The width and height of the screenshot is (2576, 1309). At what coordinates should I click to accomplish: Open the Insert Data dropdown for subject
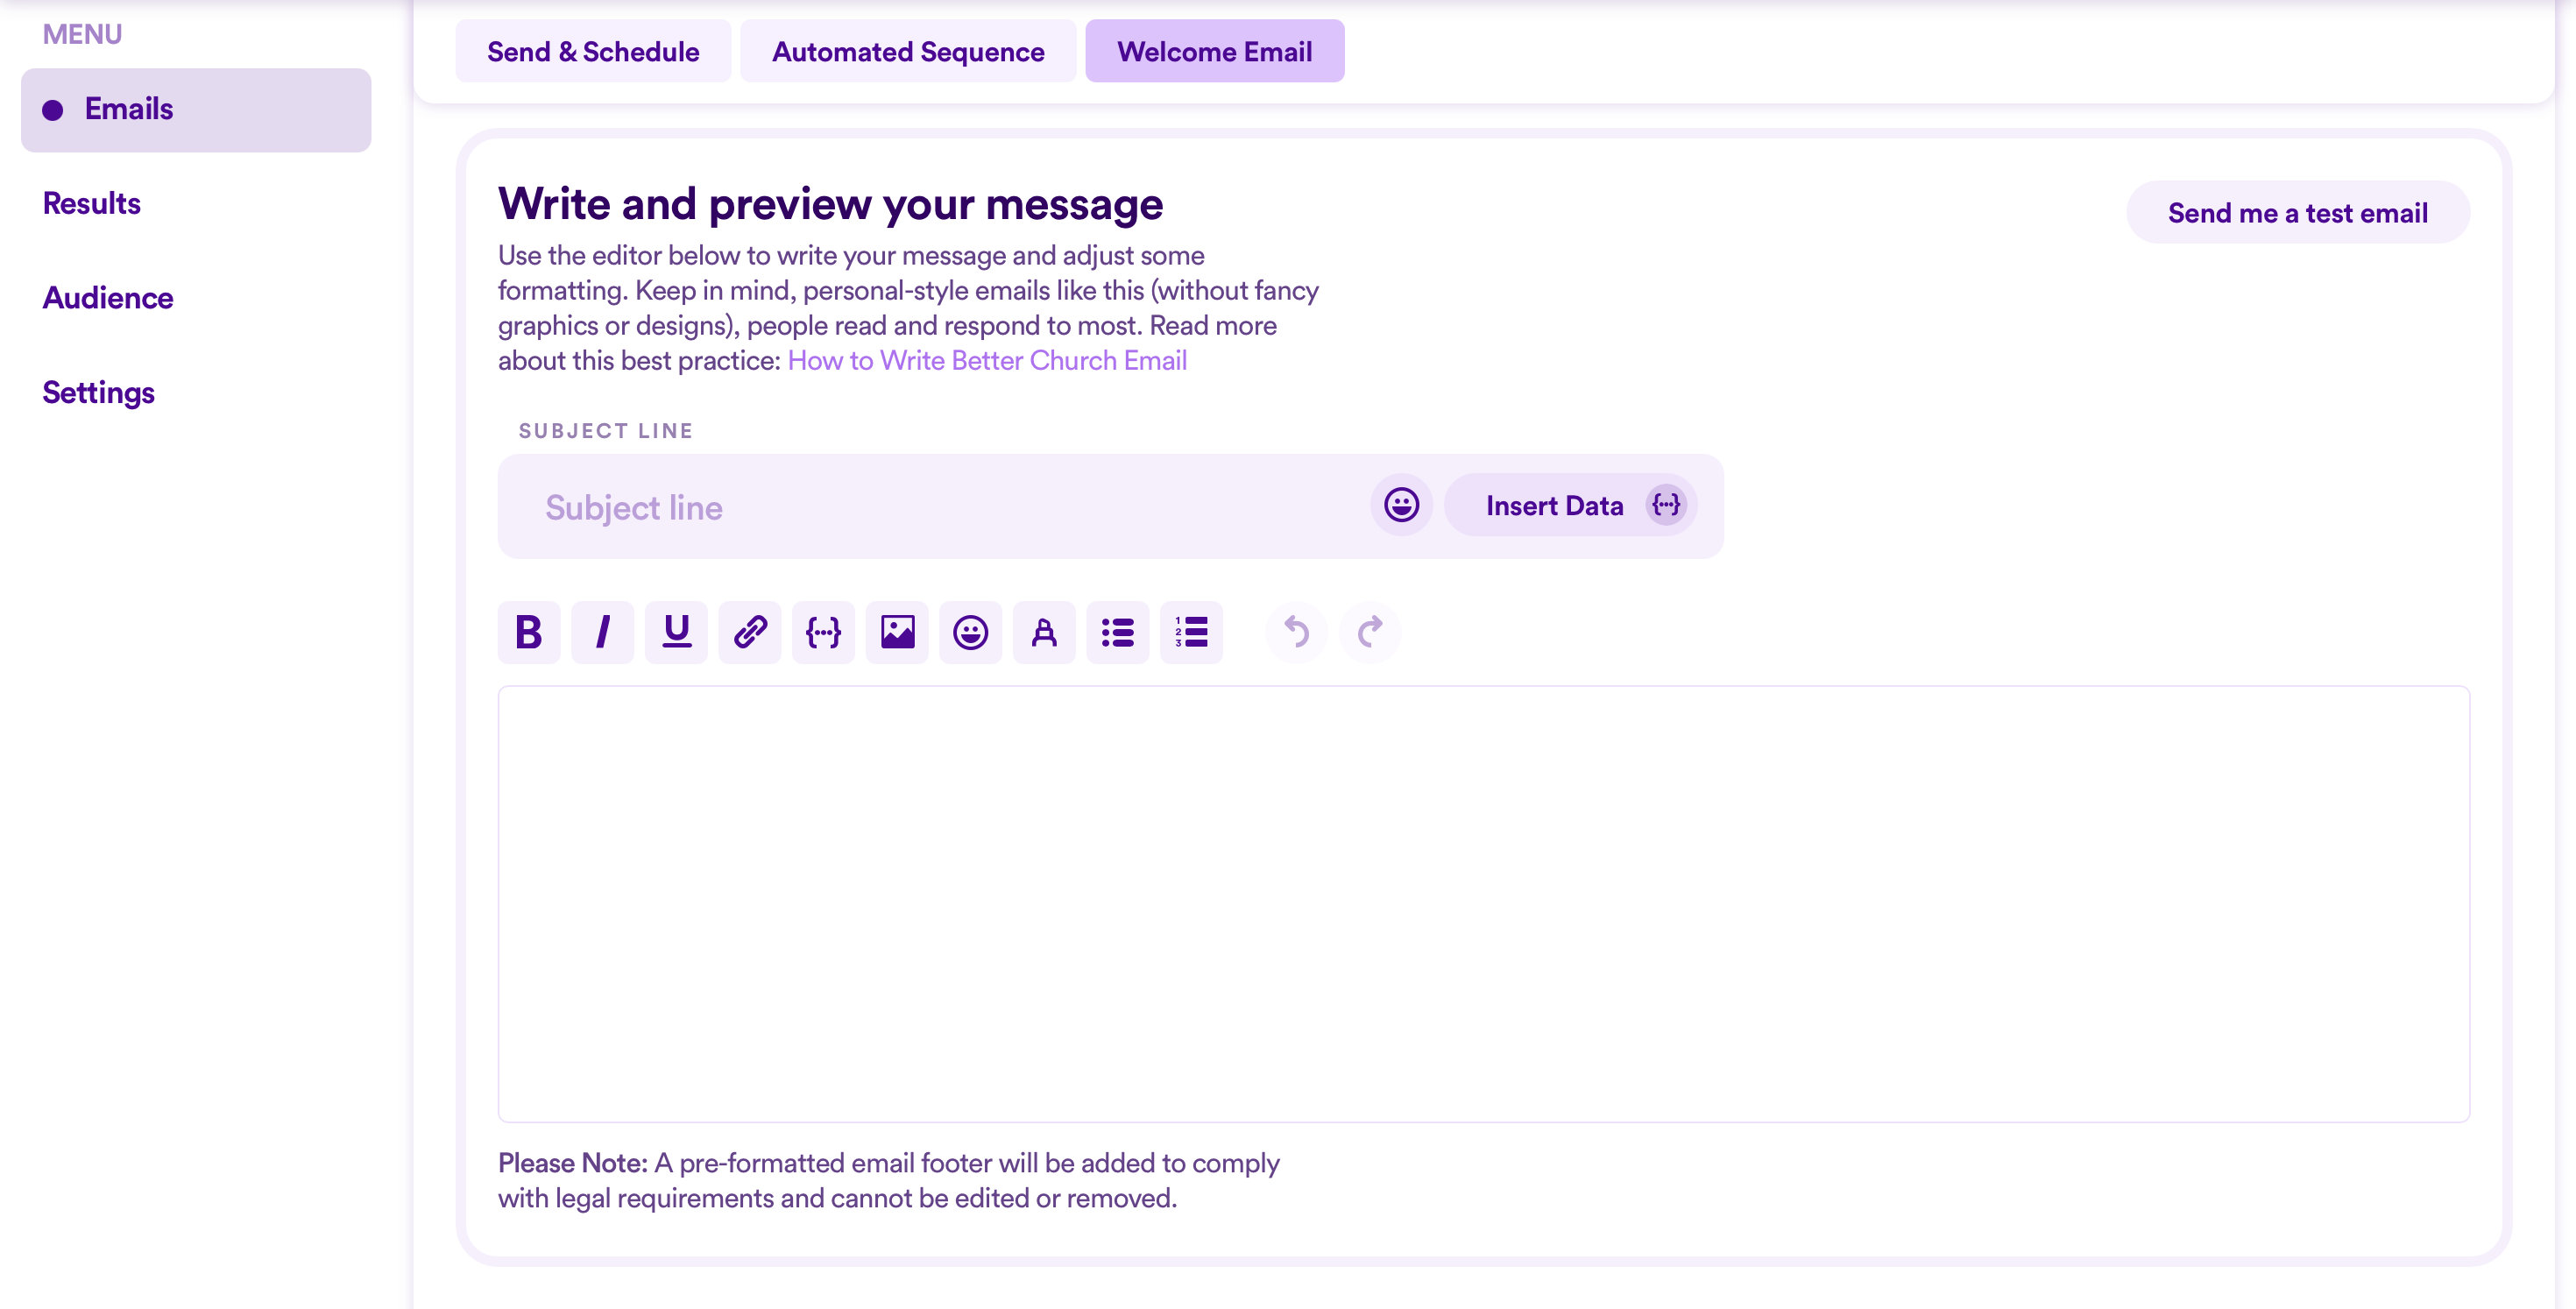click(1570, 505)
